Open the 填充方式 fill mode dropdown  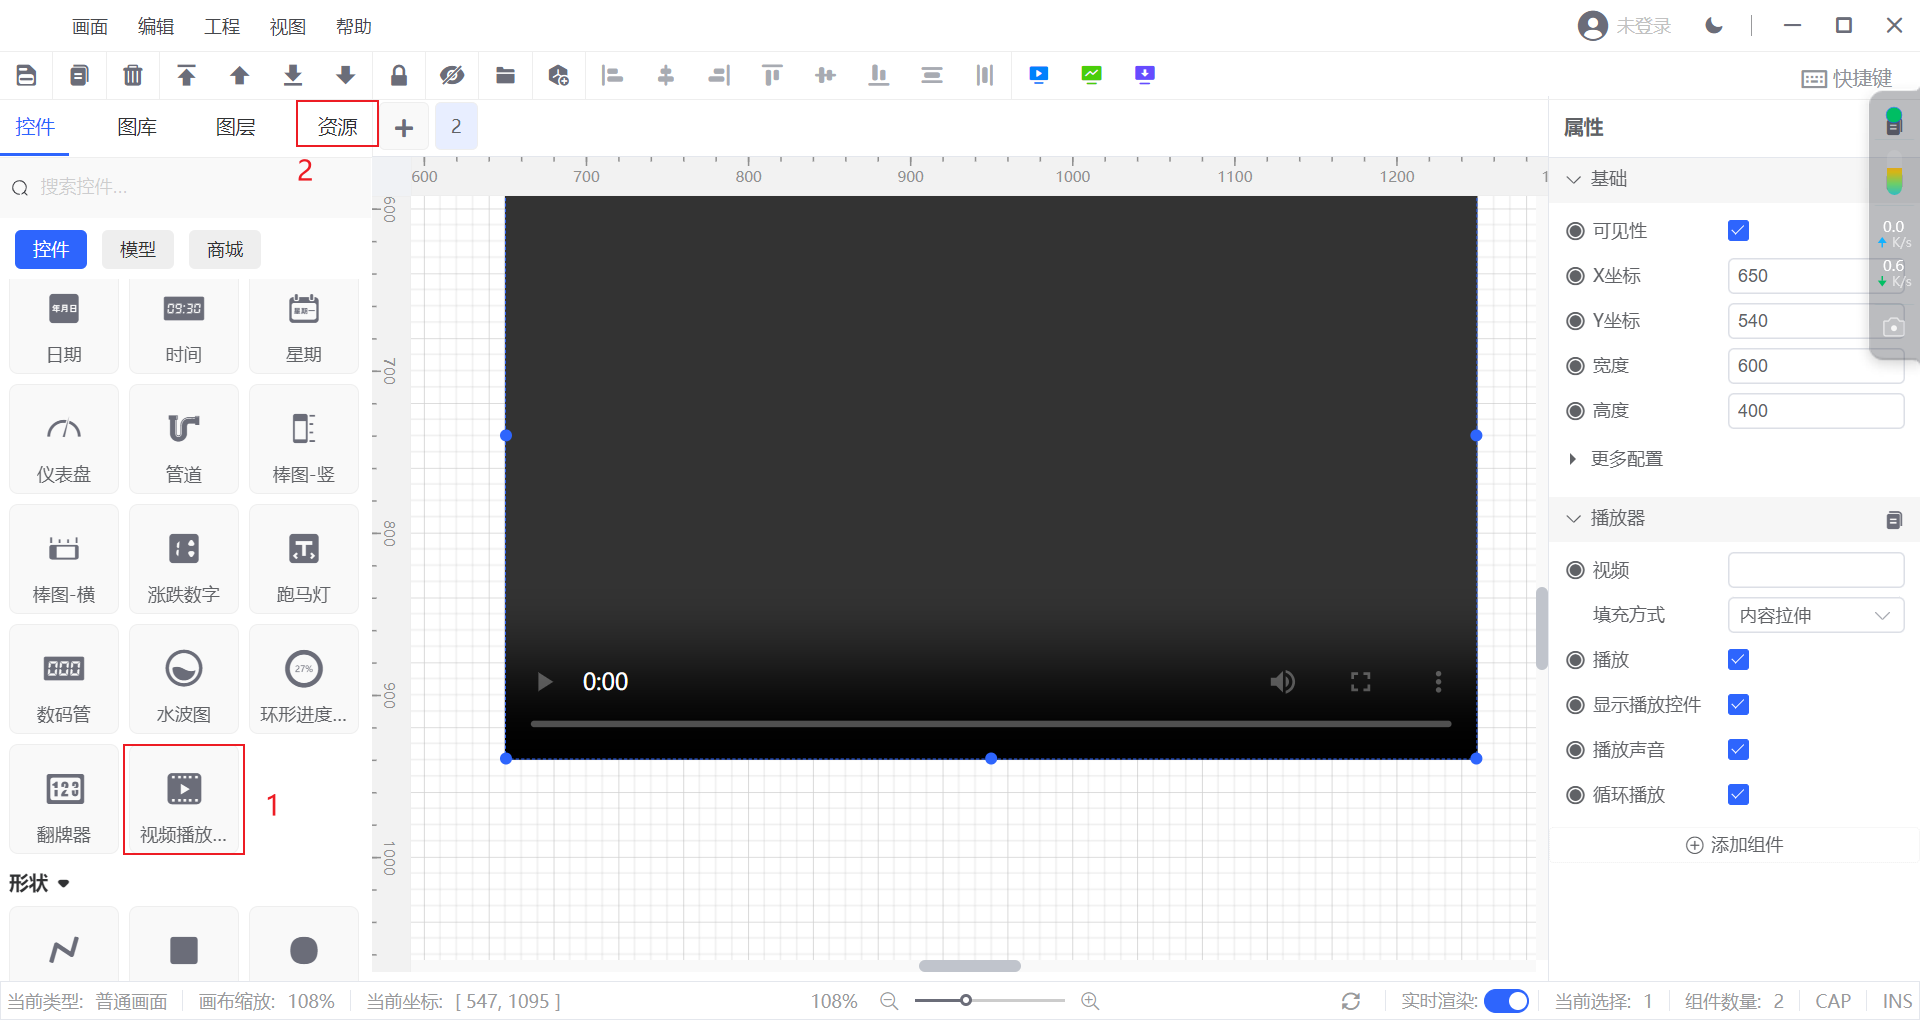pyautogui.click(x=1815, y=615)
